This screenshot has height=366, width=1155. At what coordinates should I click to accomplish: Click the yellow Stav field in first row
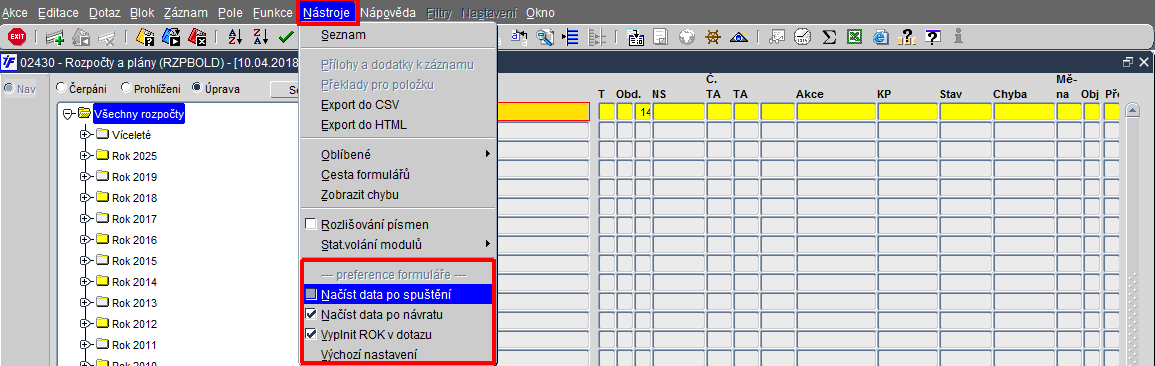pyautogui.click(x=965, y=112)
